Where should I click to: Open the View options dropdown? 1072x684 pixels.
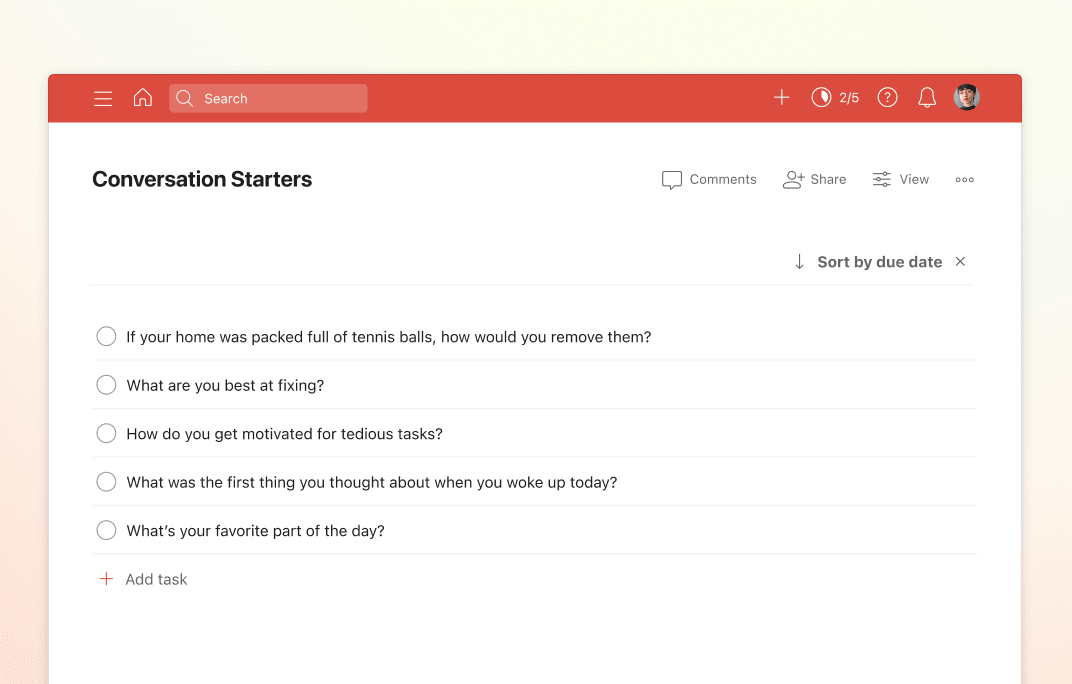click(x=901, y=180)
